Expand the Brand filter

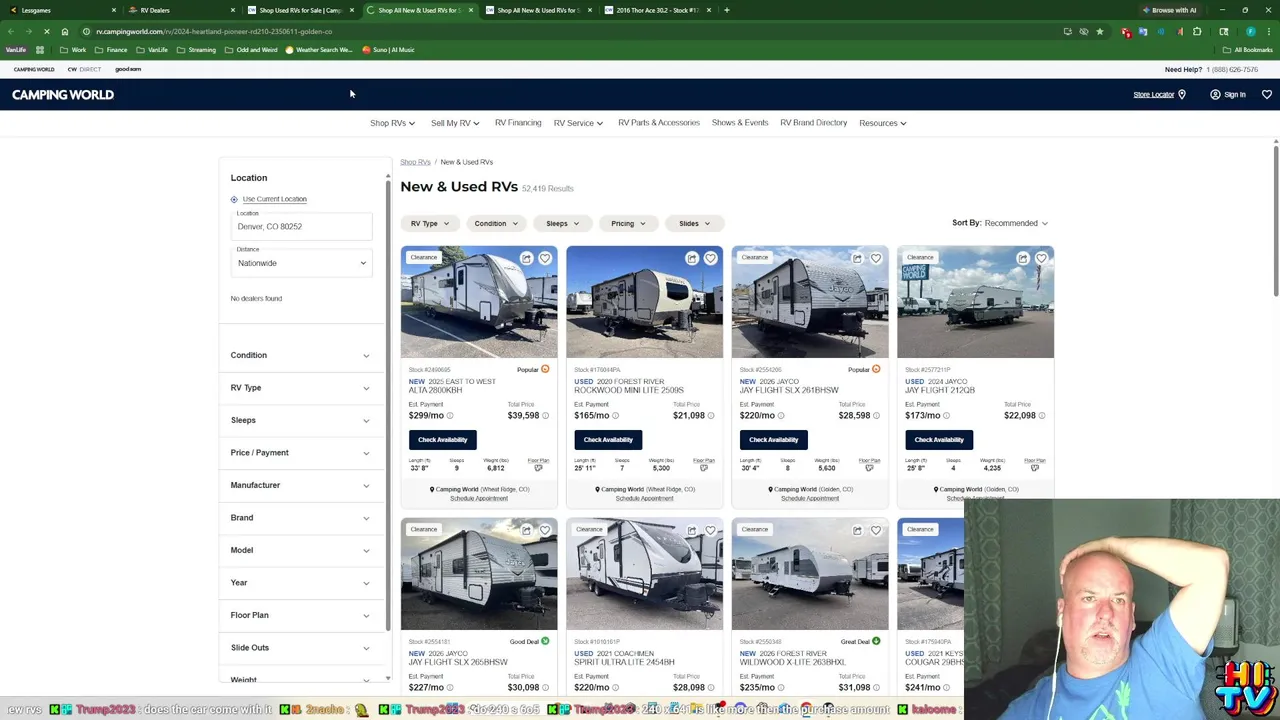pyautogui.click(x=300, y=518)
